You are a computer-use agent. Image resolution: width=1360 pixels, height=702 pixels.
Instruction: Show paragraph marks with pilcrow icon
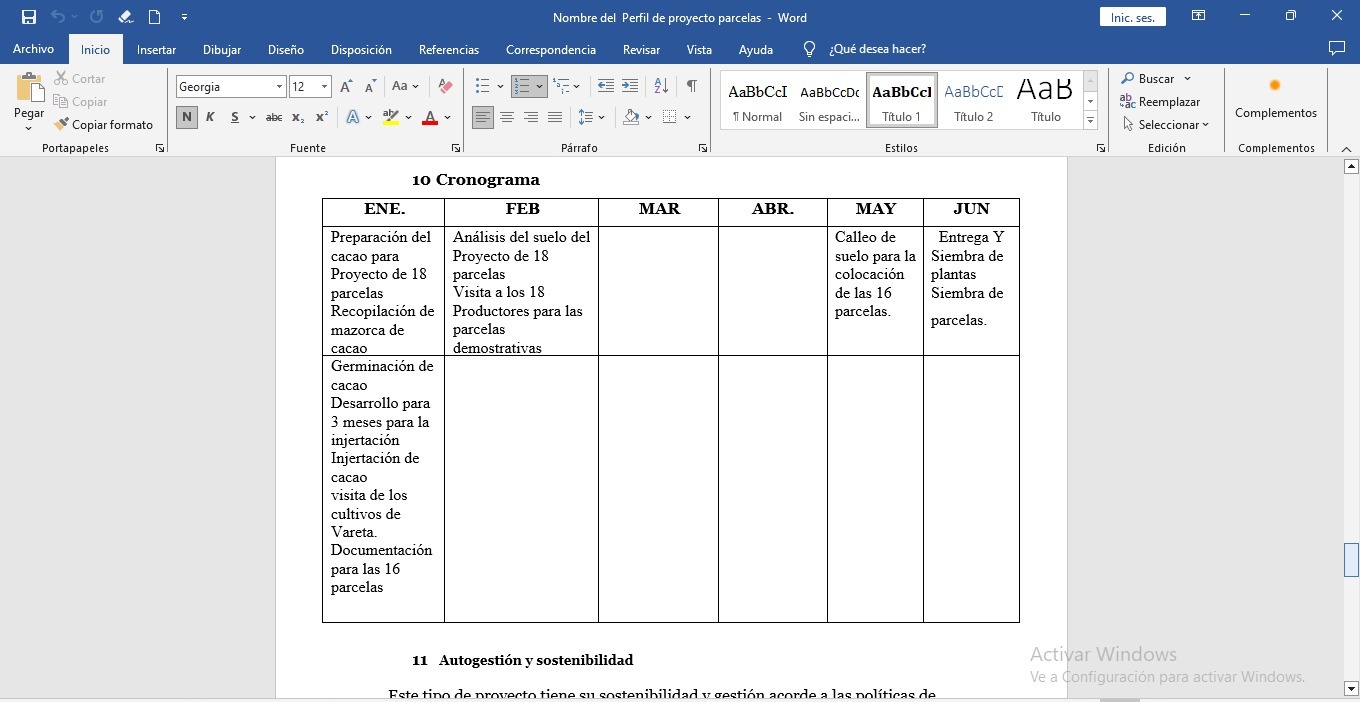(691, 87)
